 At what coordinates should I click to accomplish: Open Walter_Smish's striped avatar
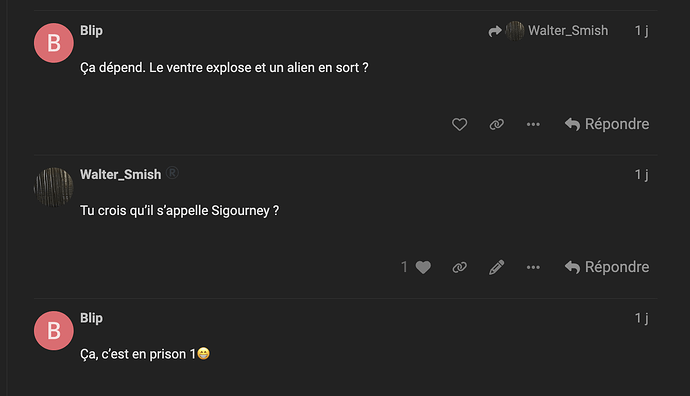coord(54,187)
